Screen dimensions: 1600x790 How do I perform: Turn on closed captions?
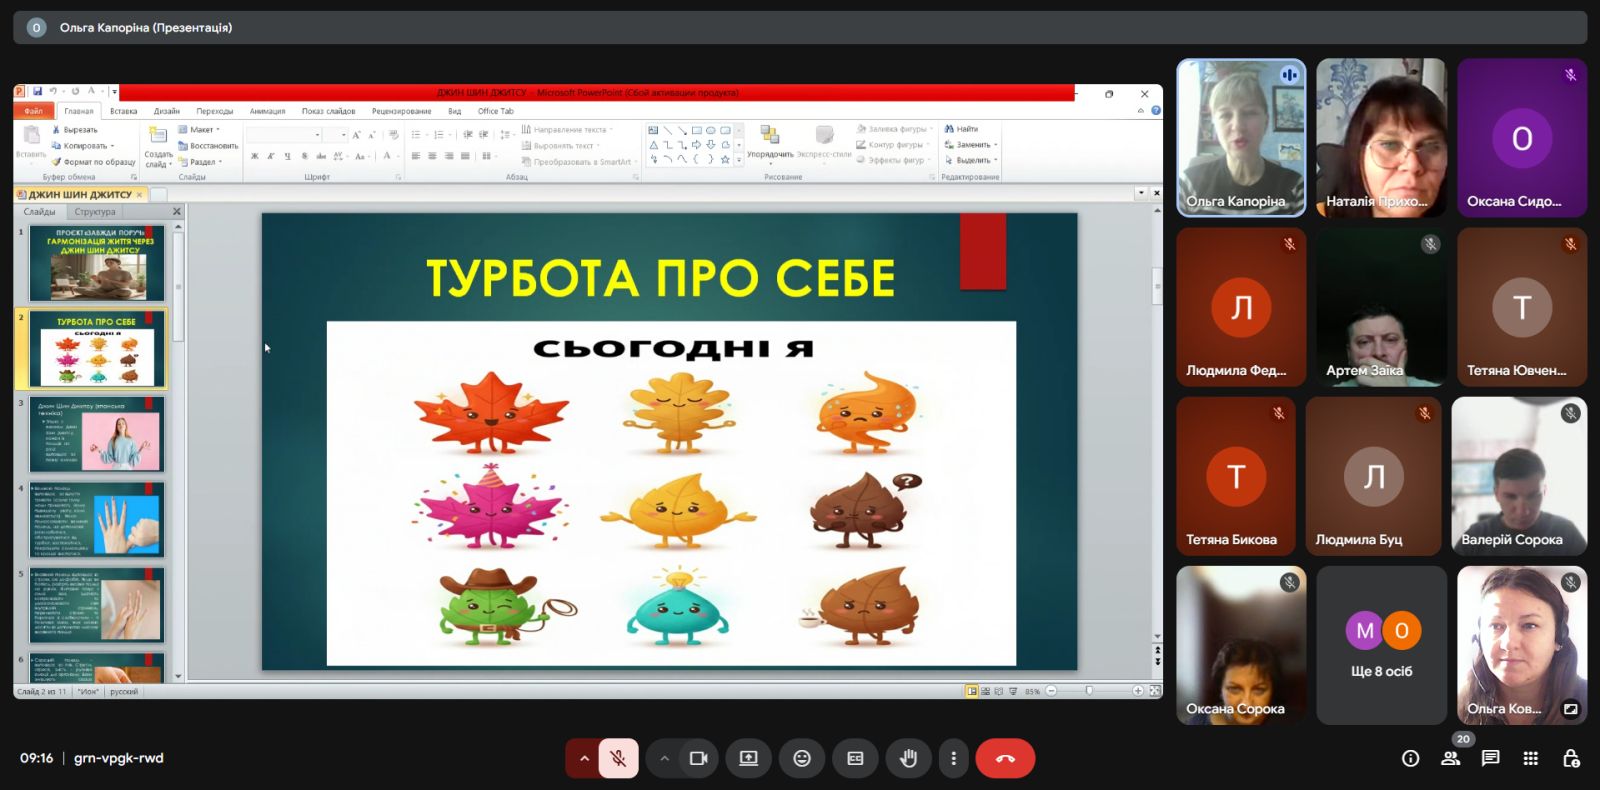coord(855,758)
